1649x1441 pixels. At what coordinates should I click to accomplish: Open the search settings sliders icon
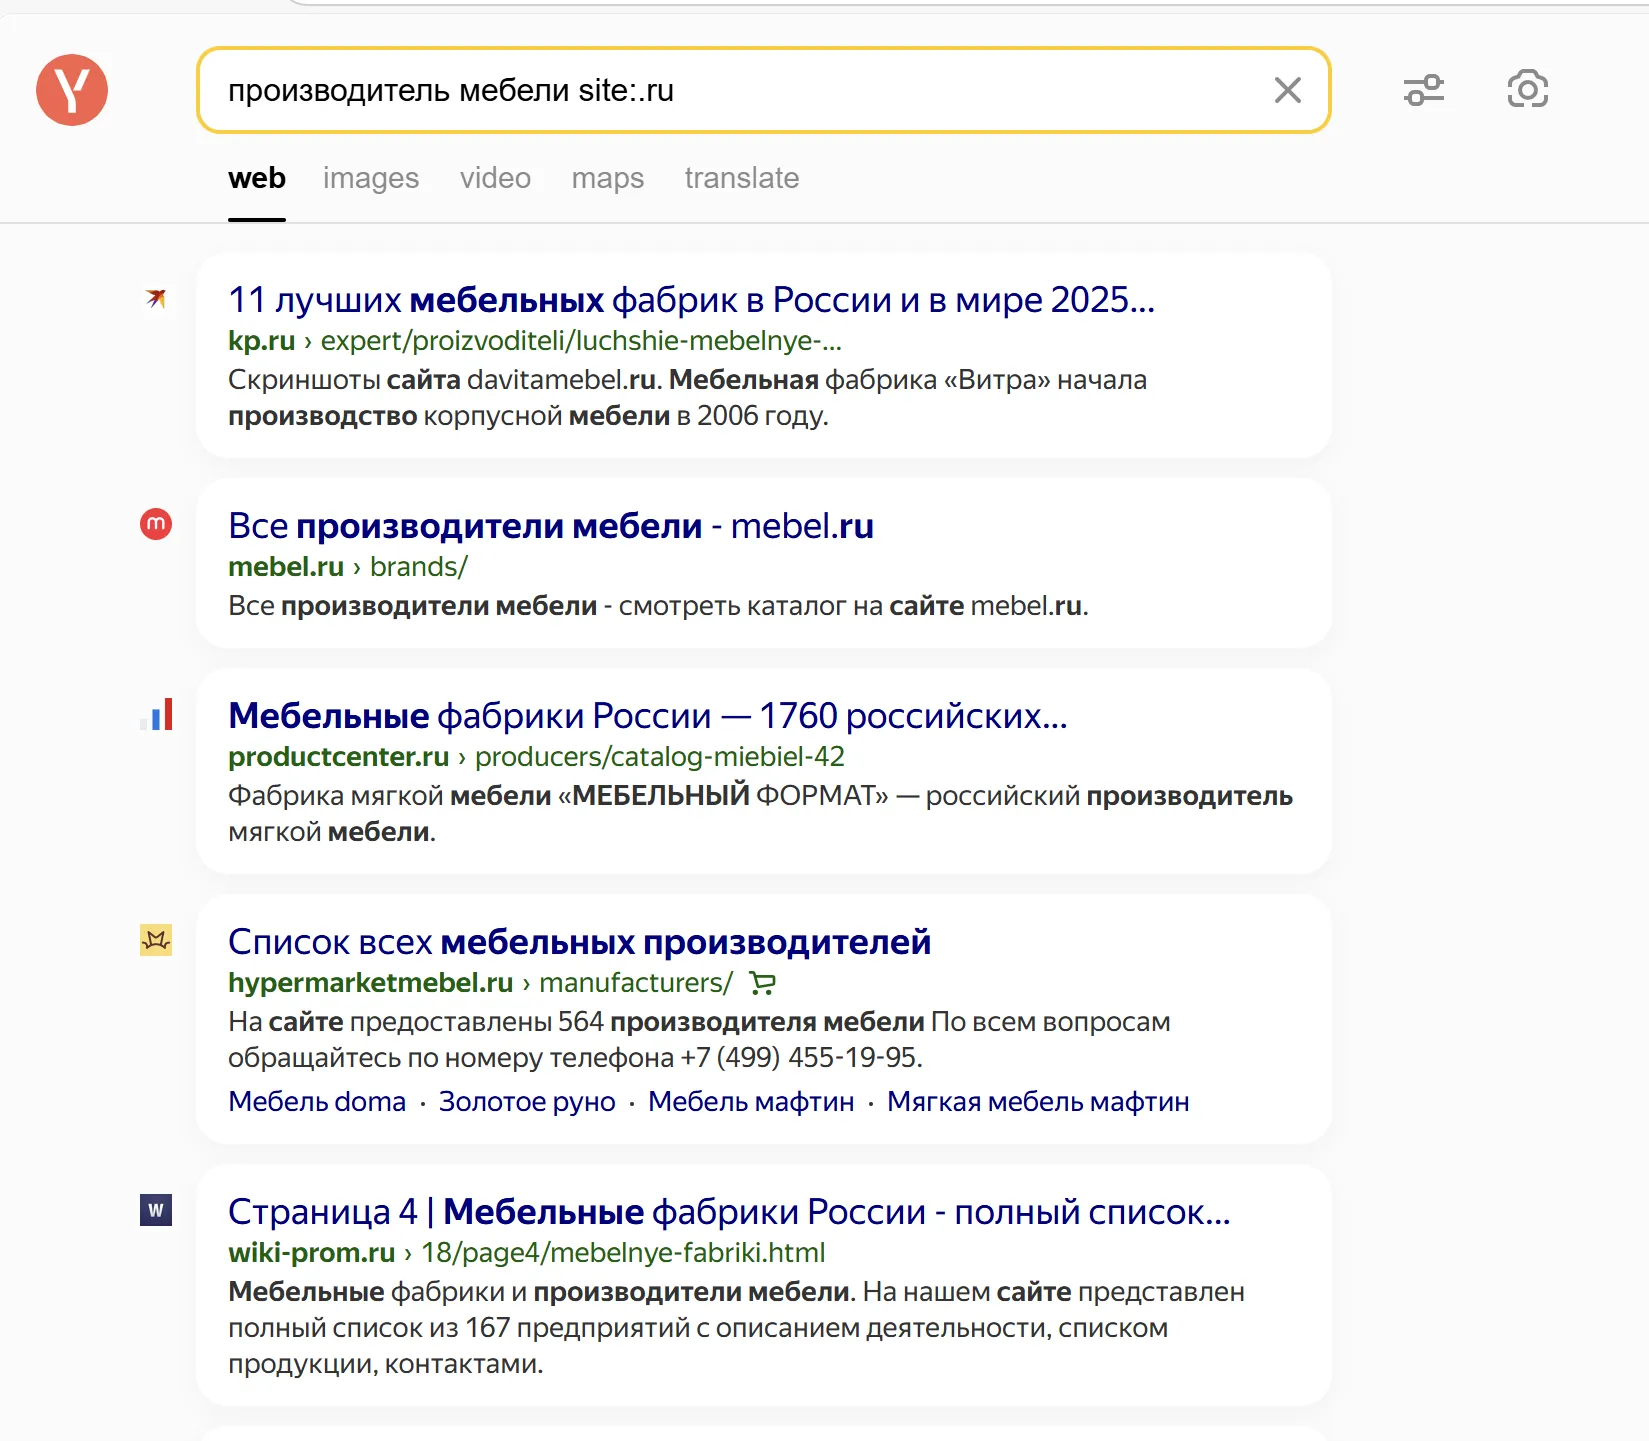[1424, 90]
